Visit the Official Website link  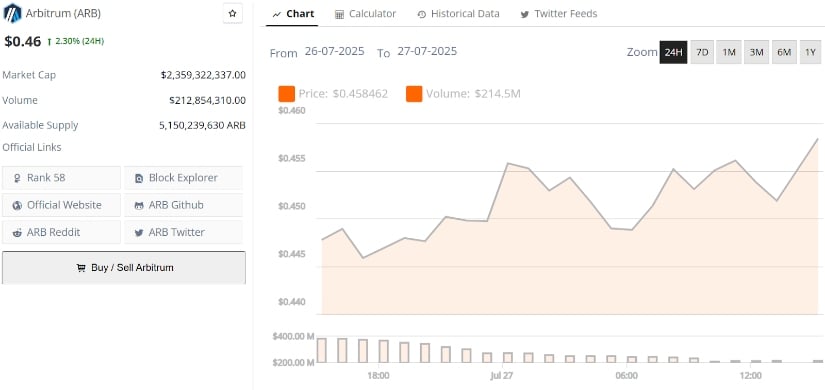pyautogui.click(x=61, y=205)
